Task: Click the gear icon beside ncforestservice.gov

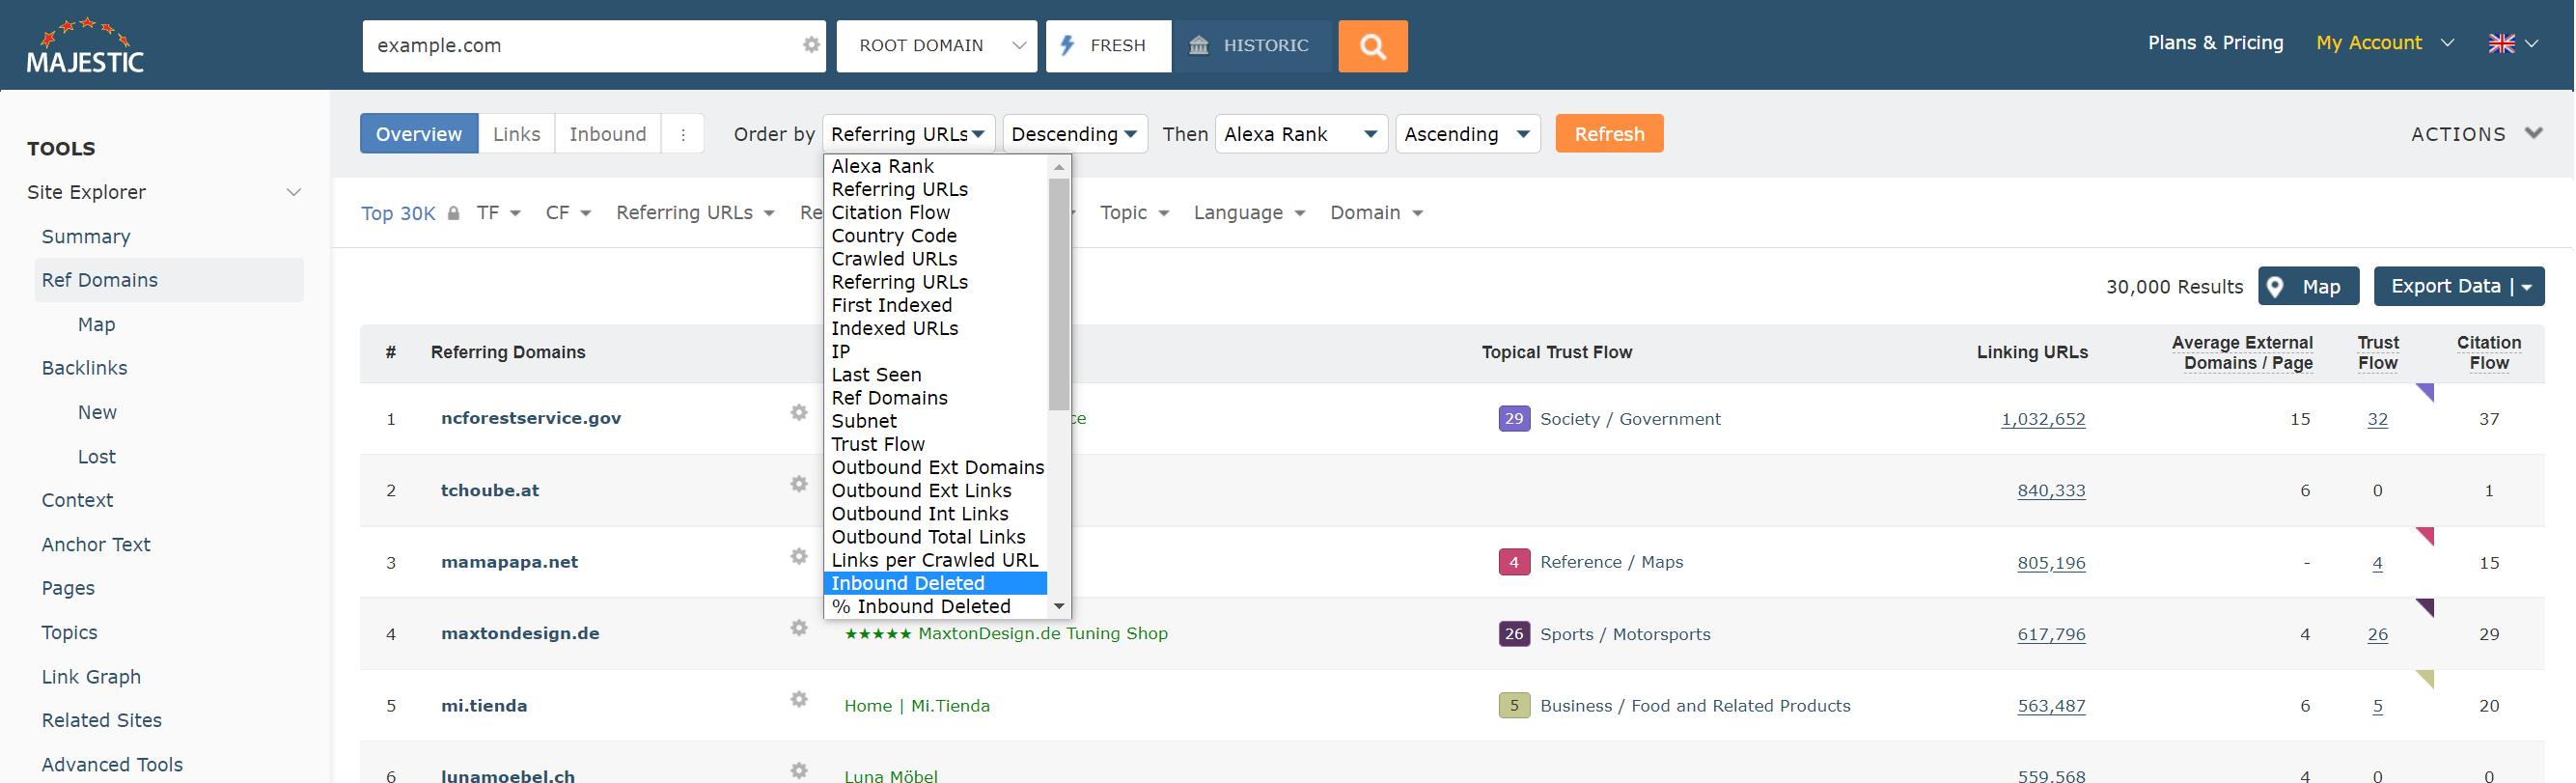Action: (x=798, y=413)
